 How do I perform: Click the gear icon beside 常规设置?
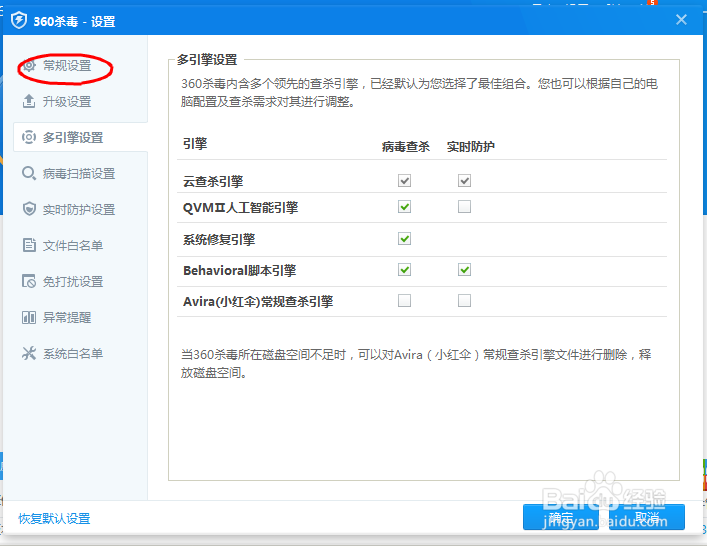29,66
